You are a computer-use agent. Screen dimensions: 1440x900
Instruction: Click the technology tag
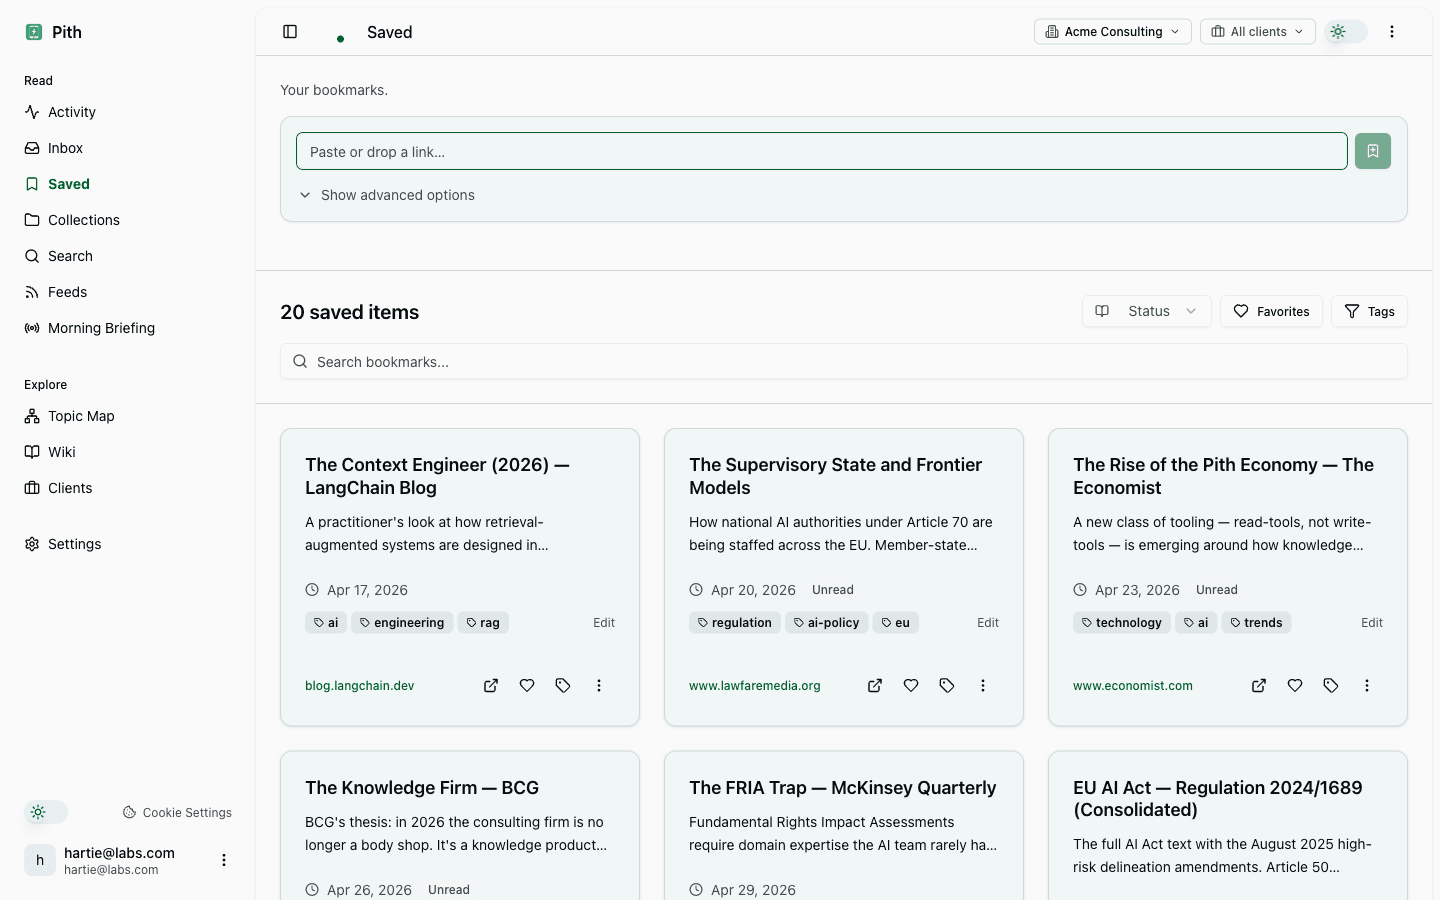[x=1122, y=623]
